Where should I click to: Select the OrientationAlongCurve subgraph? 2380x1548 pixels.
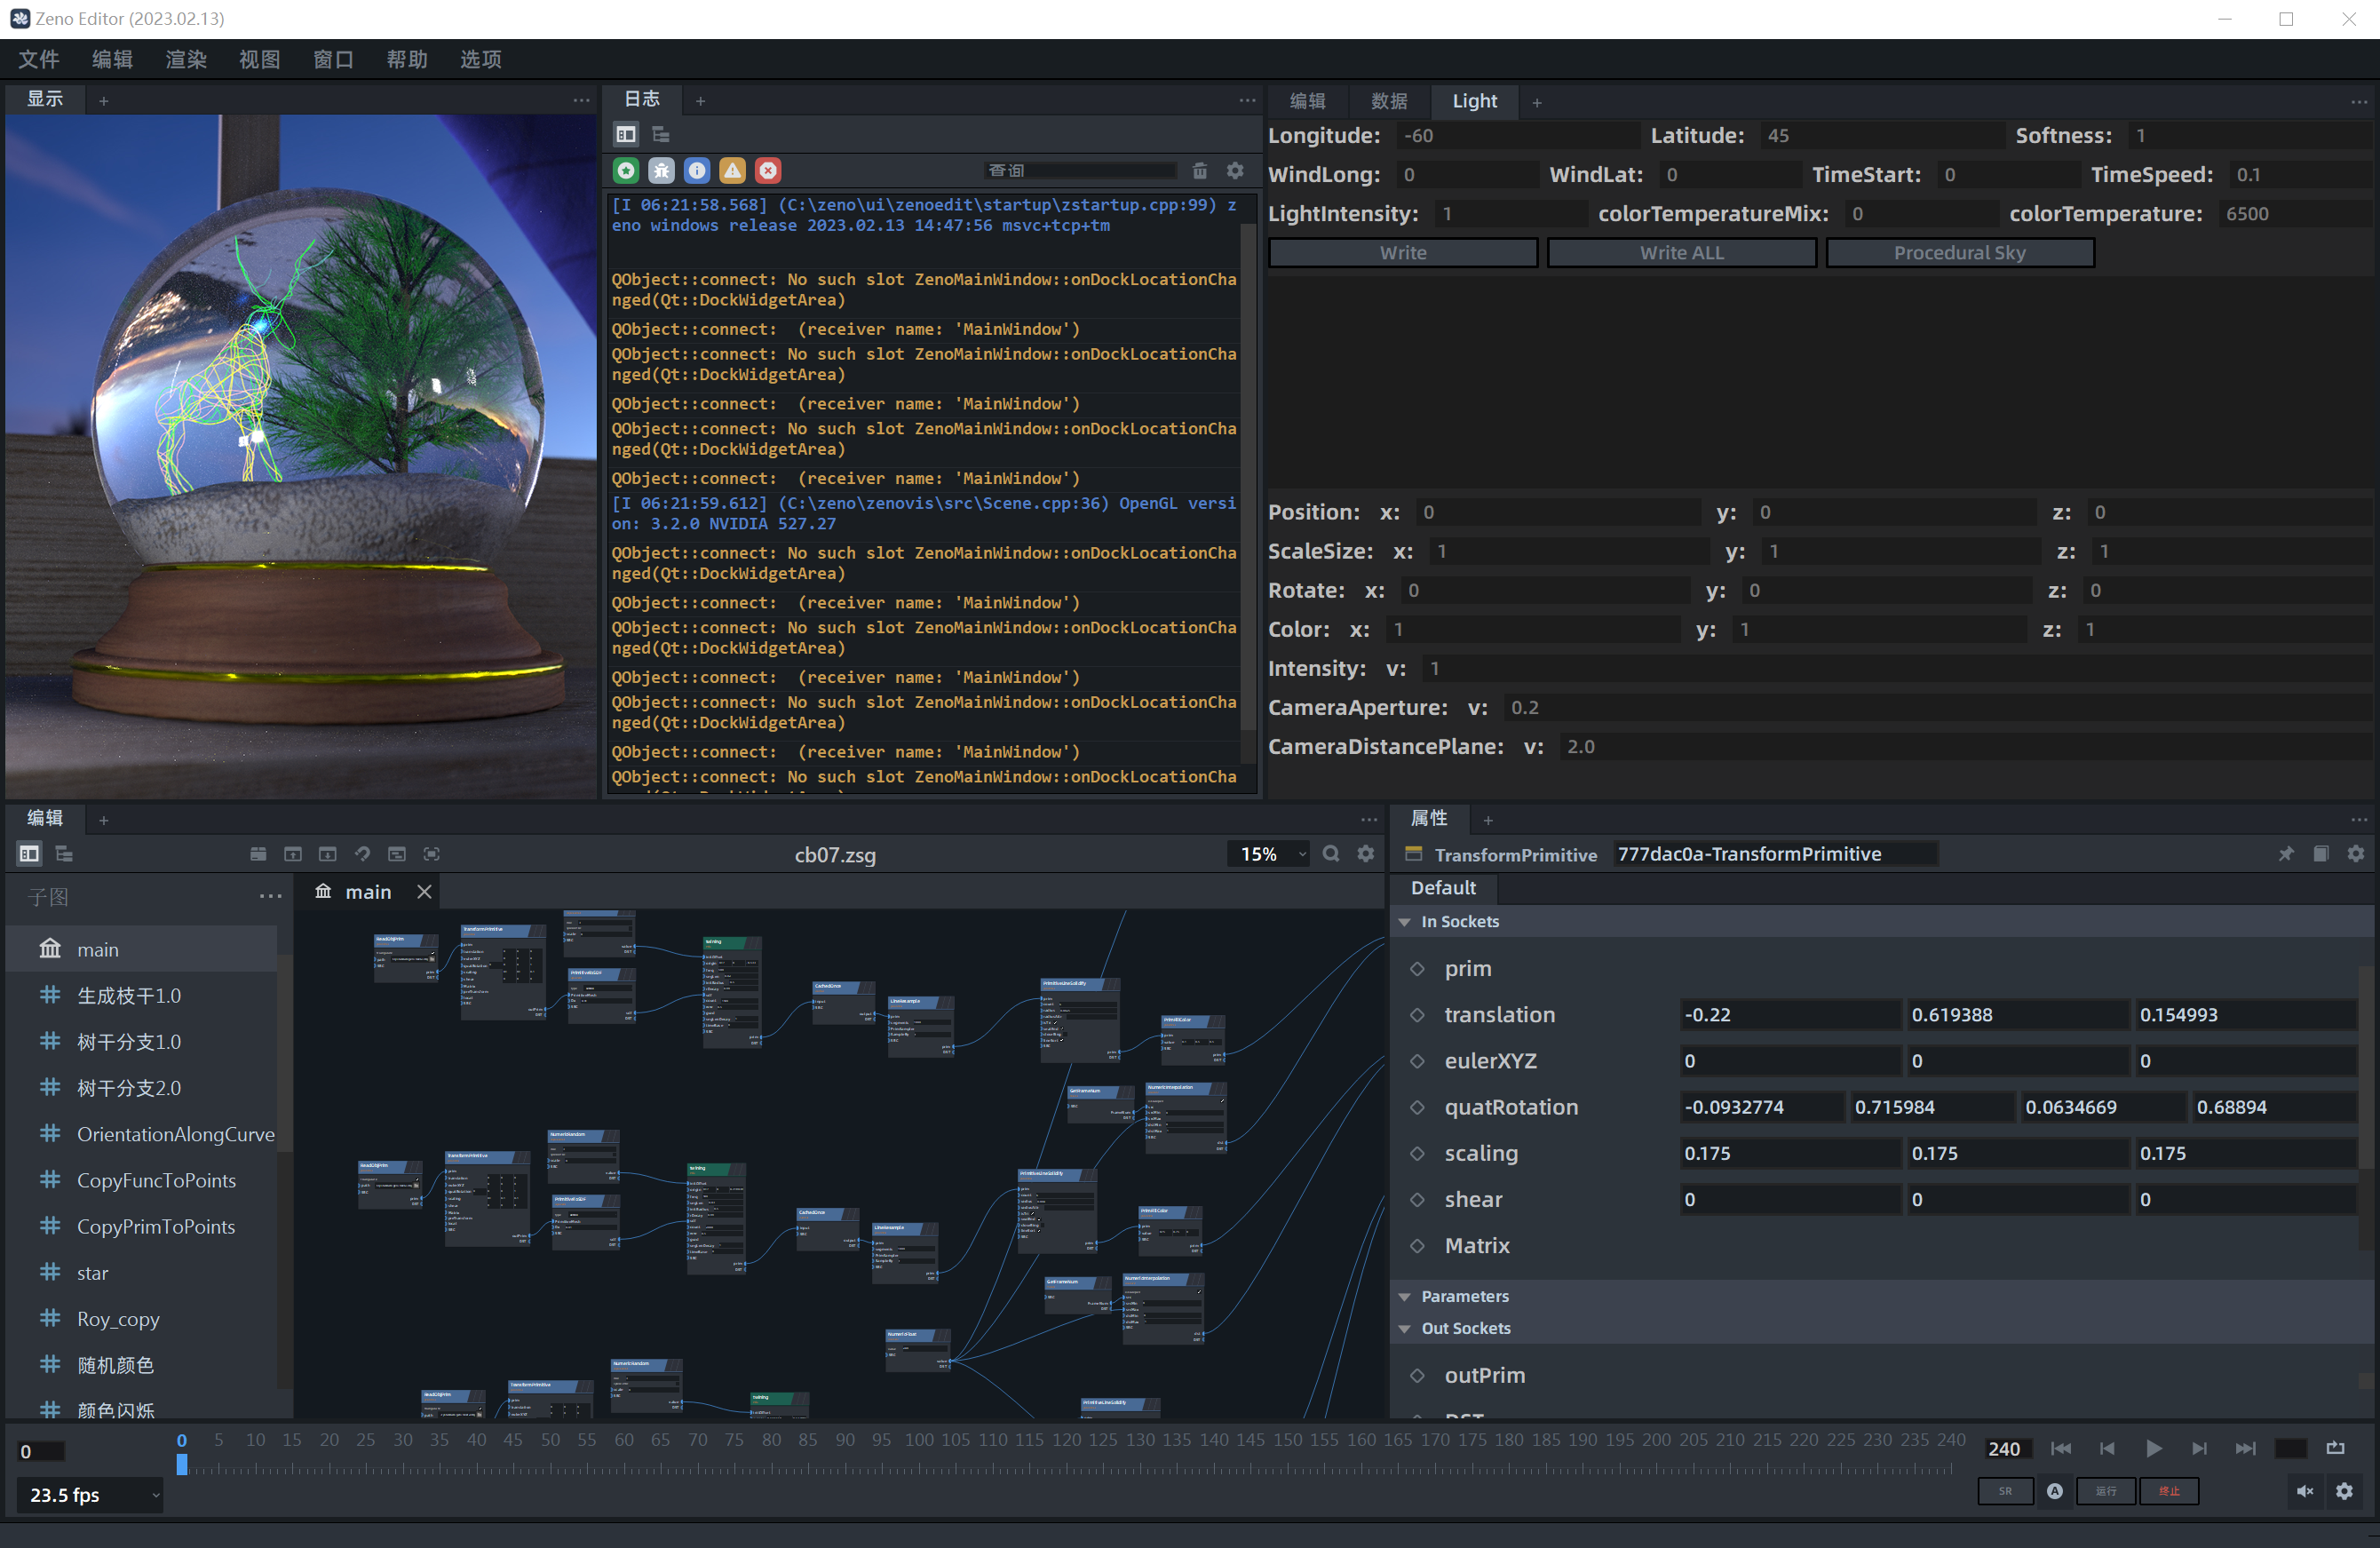pyautogui.click(x=142, y=1134)
